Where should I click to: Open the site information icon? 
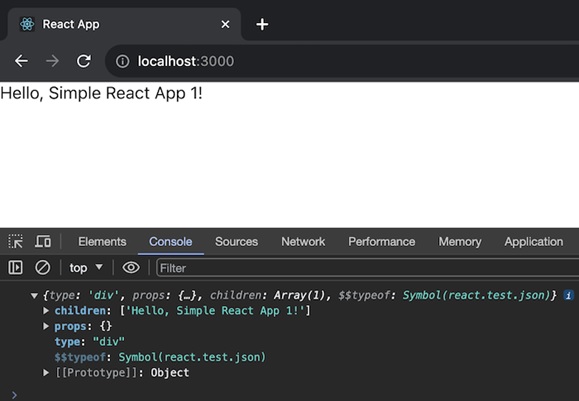click(123, 61)
